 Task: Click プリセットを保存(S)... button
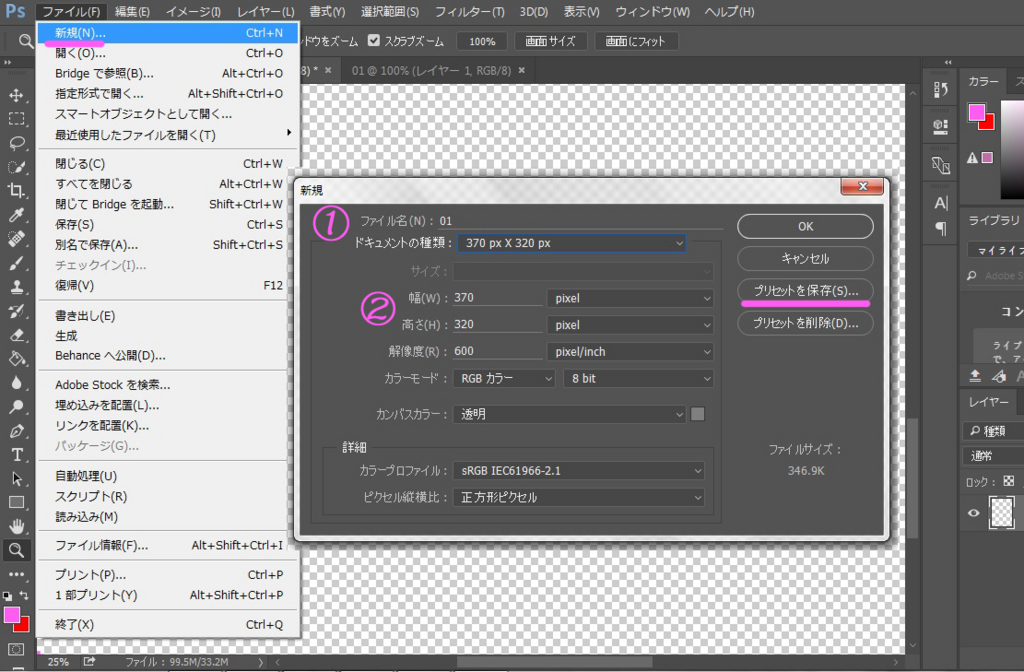tap(805, 291)
